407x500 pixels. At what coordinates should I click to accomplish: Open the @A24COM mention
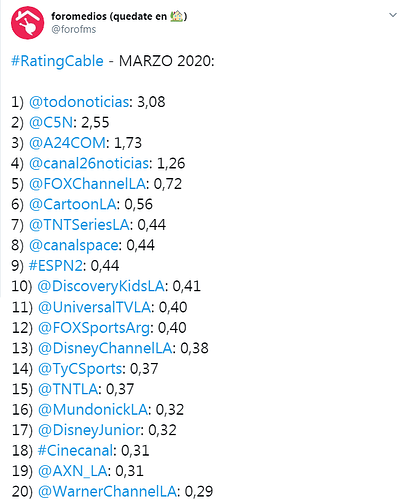(67, 143)
